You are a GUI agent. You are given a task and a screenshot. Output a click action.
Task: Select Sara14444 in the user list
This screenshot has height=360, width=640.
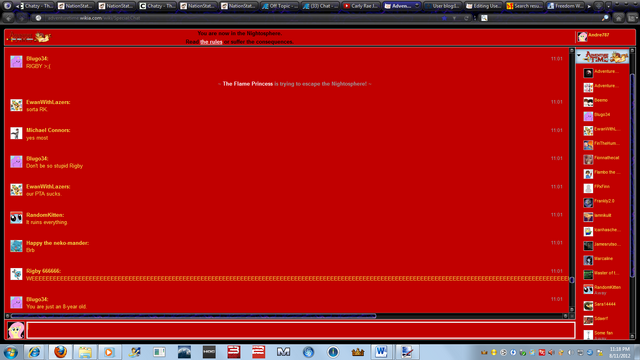pos(602,306)
